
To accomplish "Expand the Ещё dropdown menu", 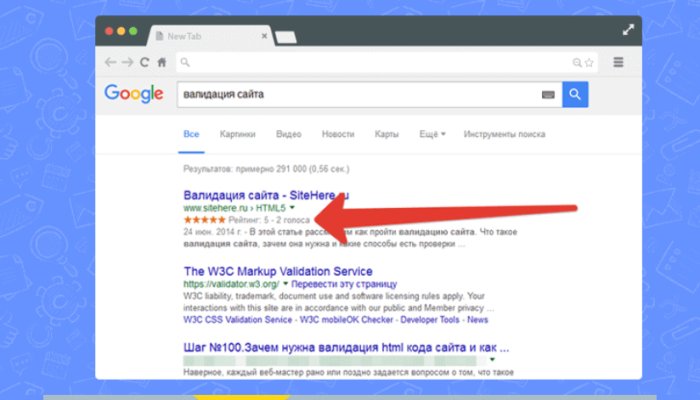I will (x=432, y=134).
